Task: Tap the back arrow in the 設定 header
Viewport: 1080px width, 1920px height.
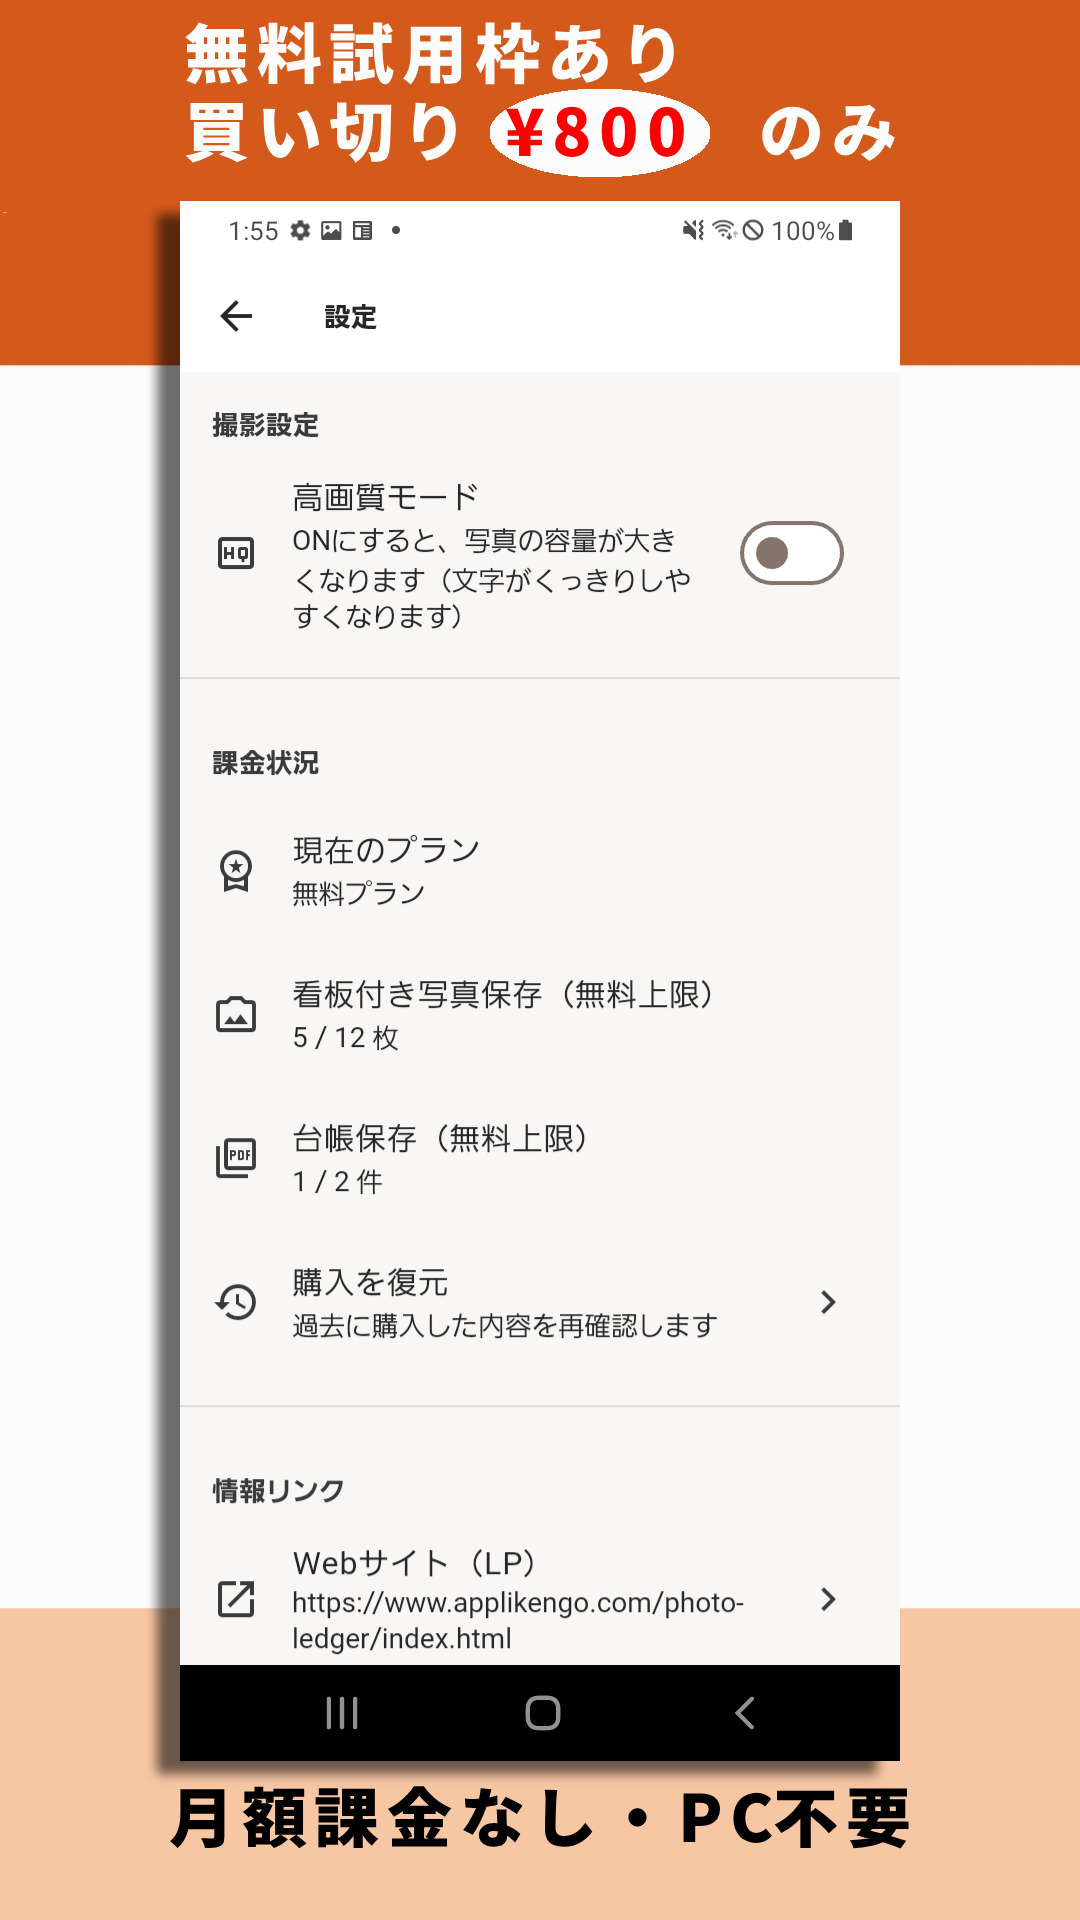Action: (x=237, y=317)
